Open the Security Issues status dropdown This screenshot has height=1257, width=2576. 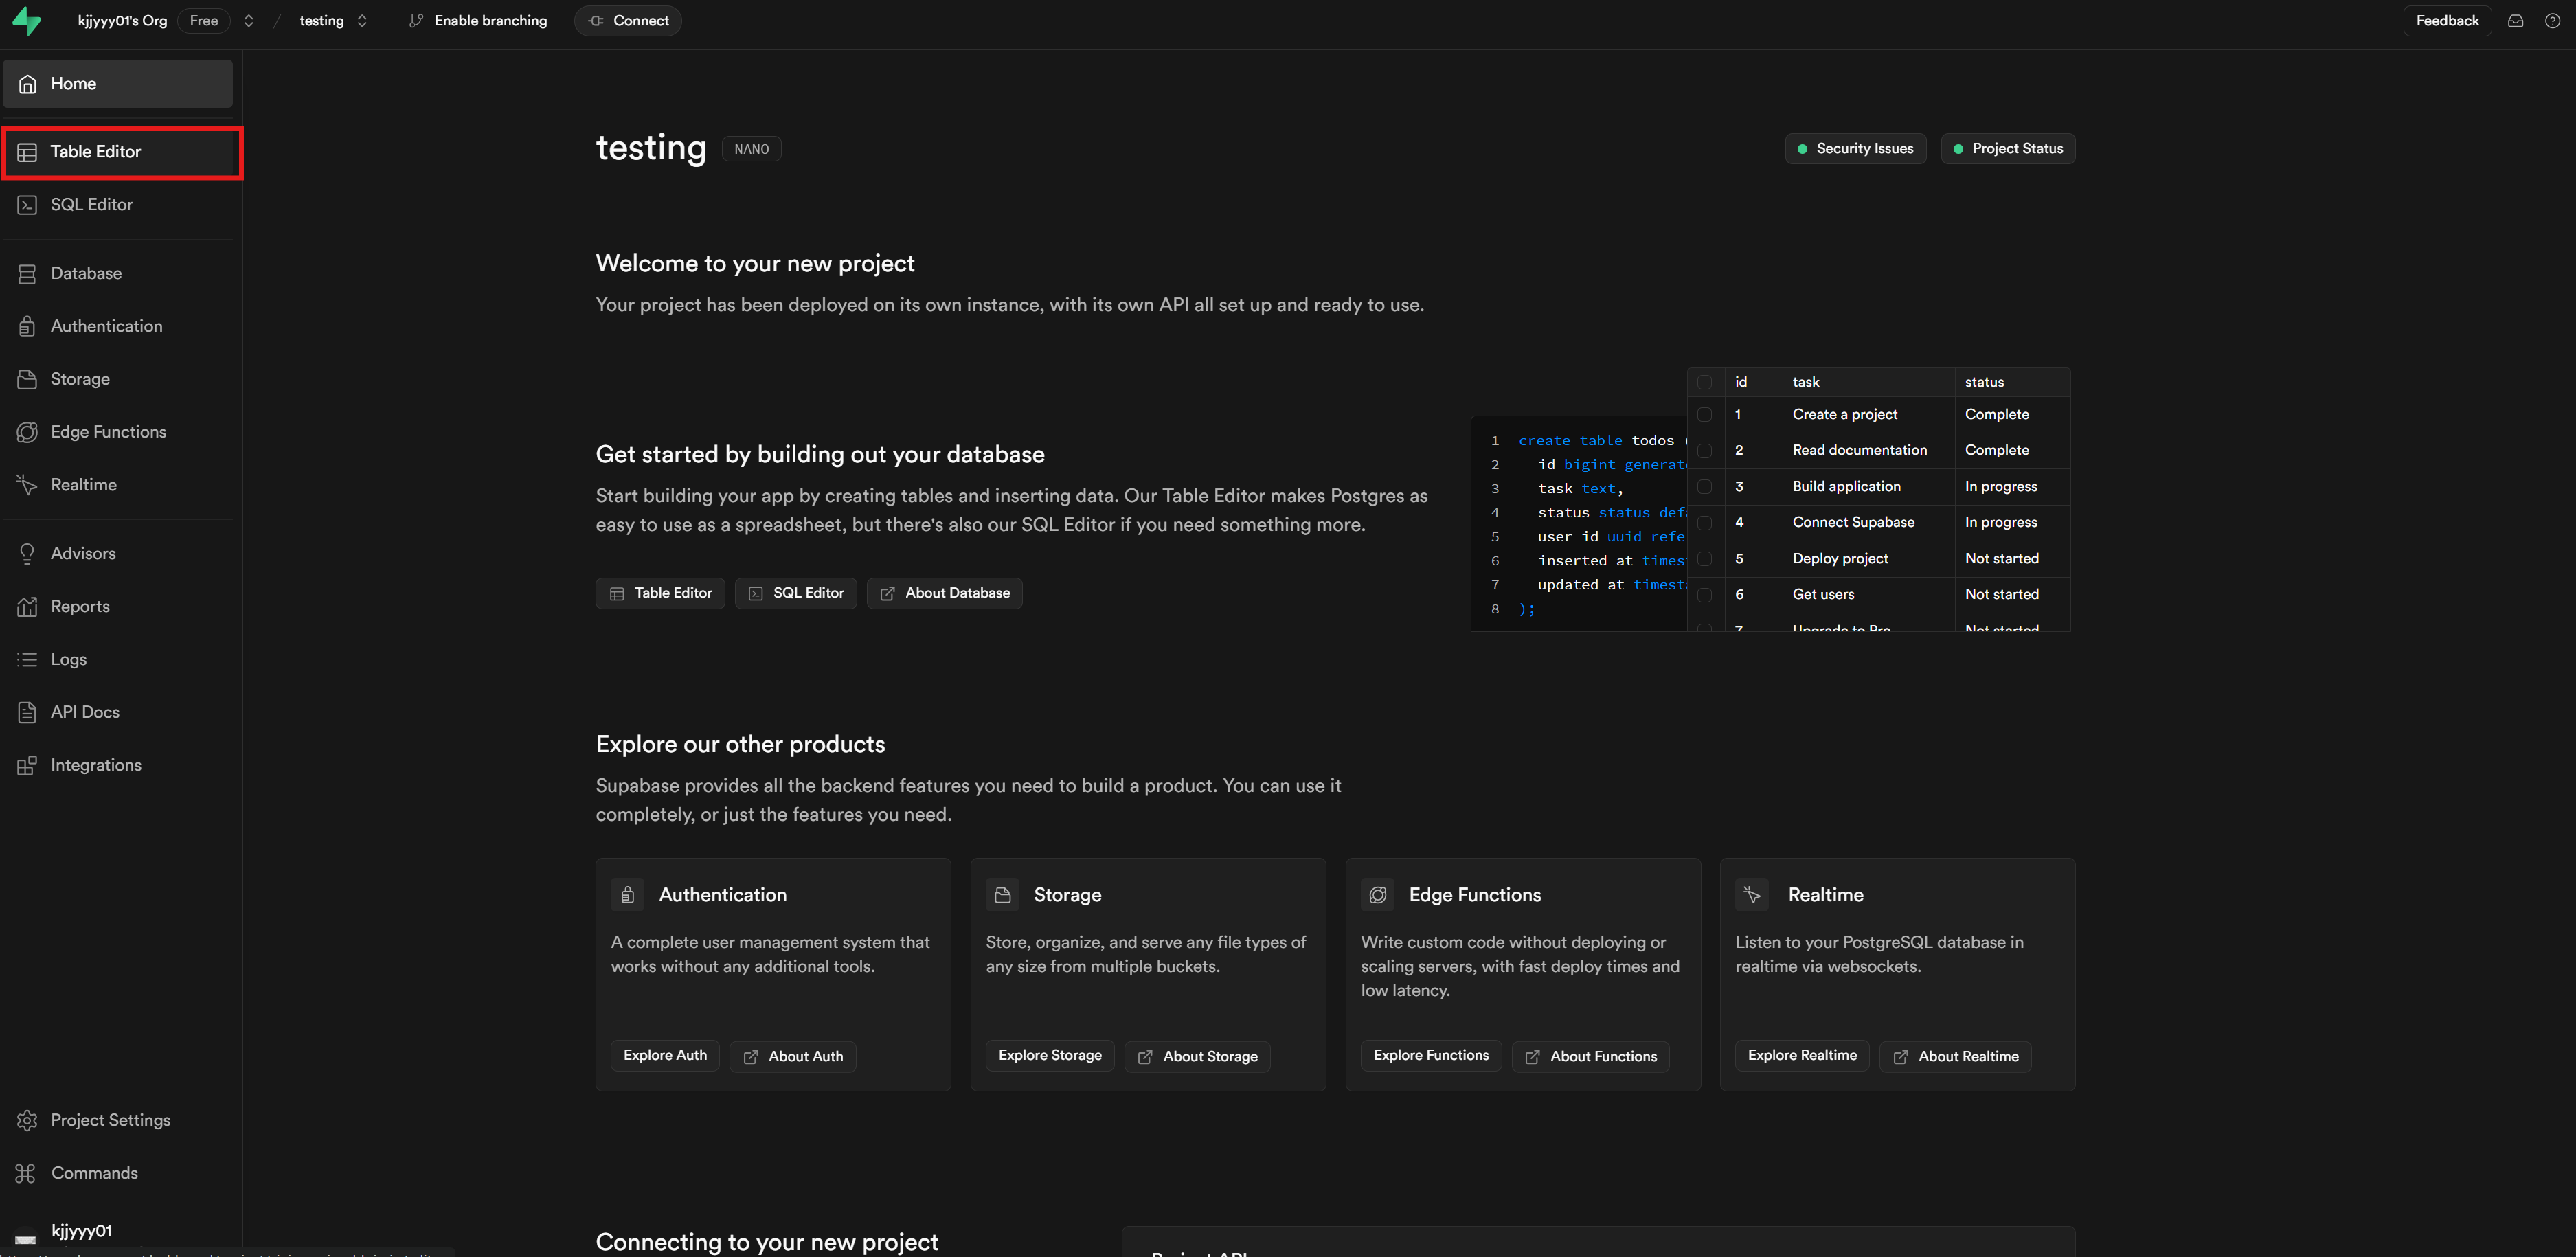pos(1855,149)
